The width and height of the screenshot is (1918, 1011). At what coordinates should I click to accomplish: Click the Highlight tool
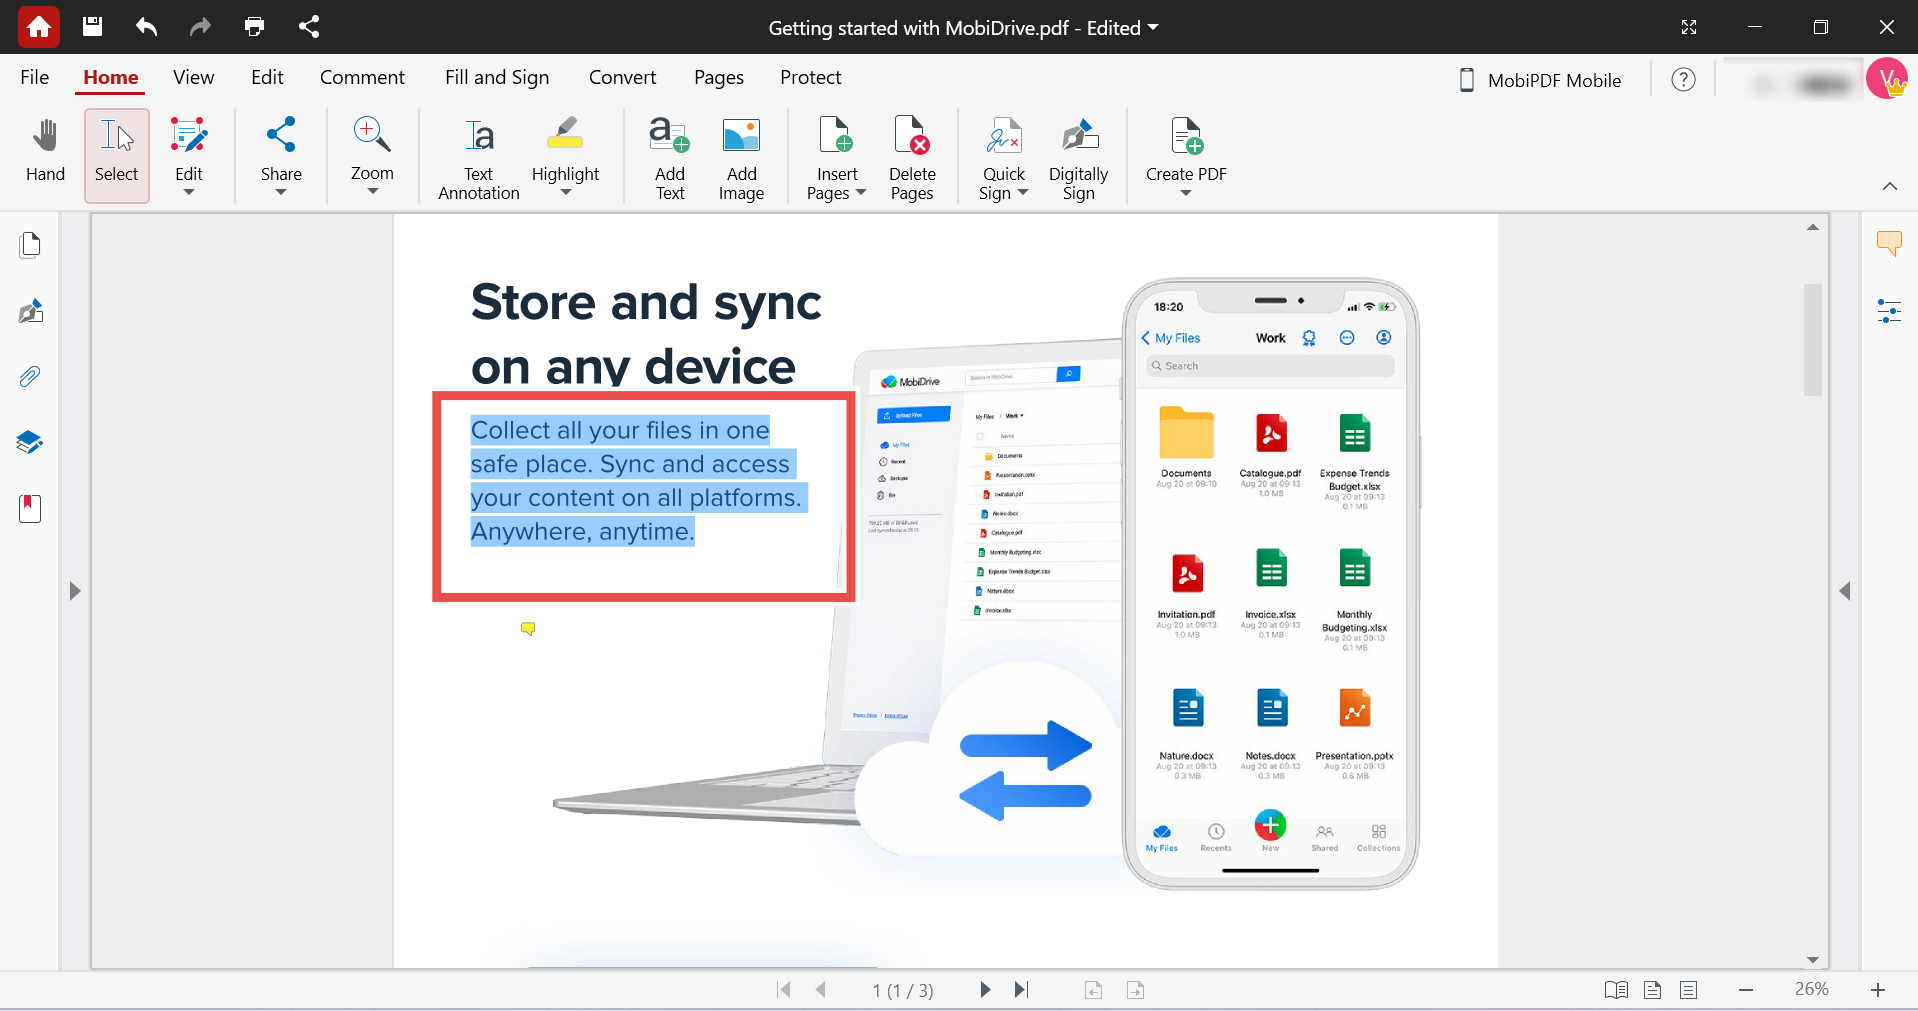coord(564,150)
